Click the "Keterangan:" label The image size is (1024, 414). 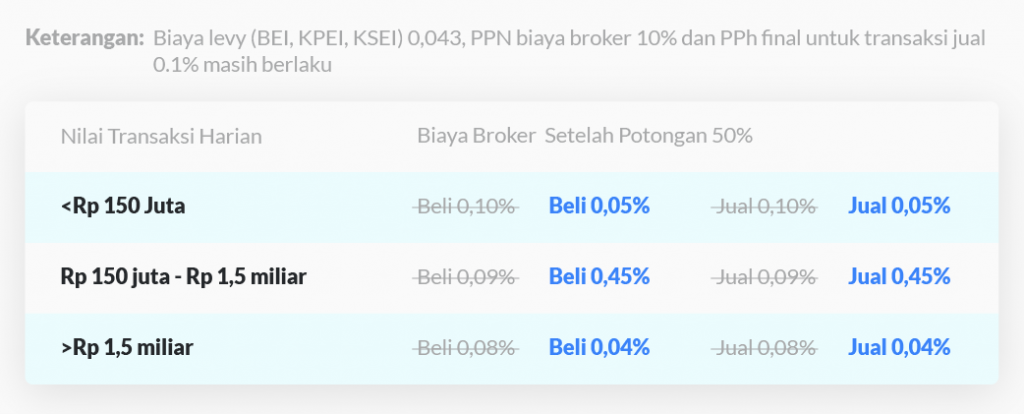(x=85, y=39)
